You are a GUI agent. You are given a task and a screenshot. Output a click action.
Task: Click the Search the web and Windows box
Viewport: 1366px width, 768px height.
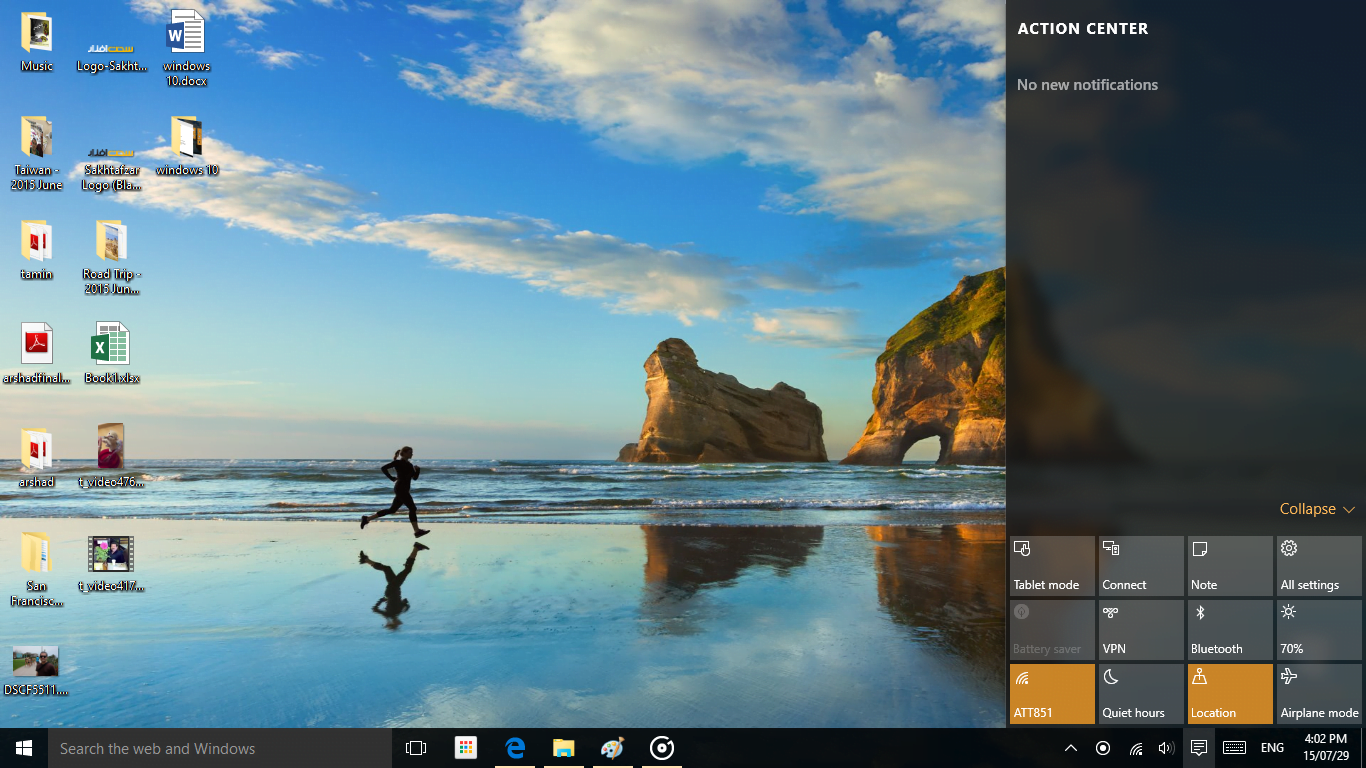[220, 748]
